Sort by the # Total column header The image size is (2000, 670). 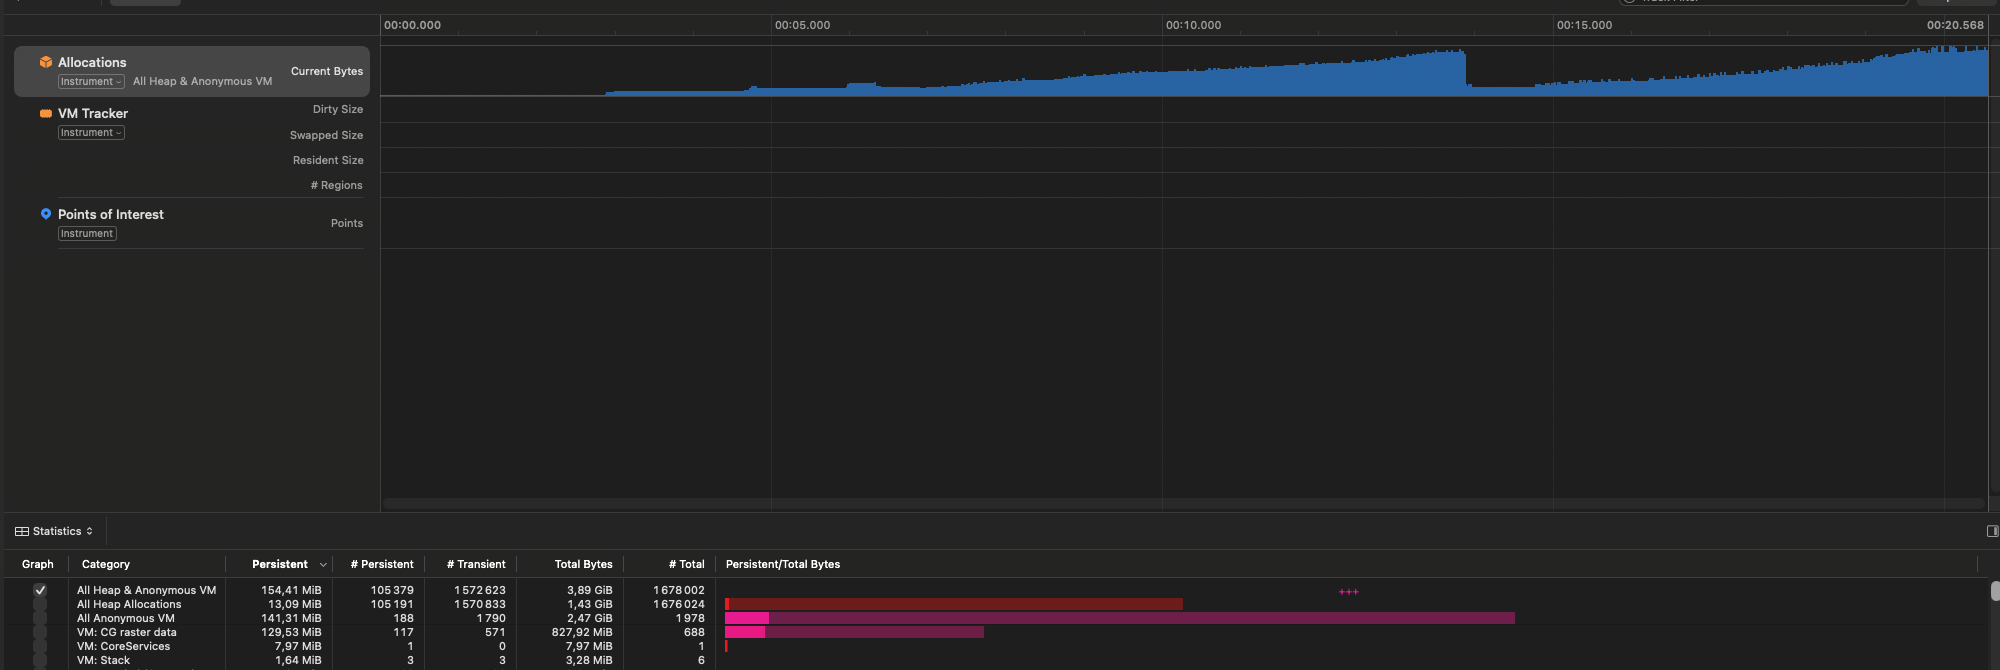(687, 564)
